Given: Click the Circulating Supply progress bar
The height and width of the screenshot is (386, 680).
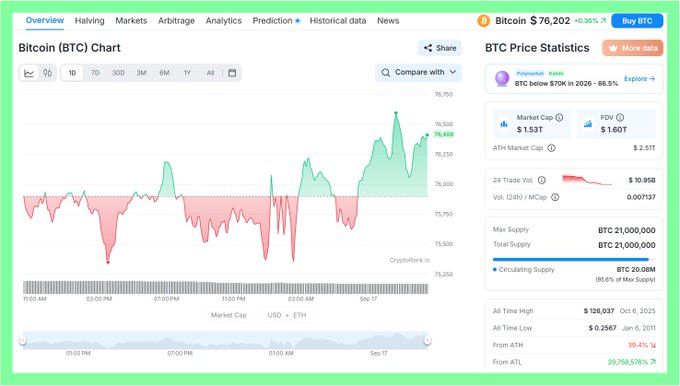Looking at the screenshot, I should pyautogui.click(x=574, y=259).
